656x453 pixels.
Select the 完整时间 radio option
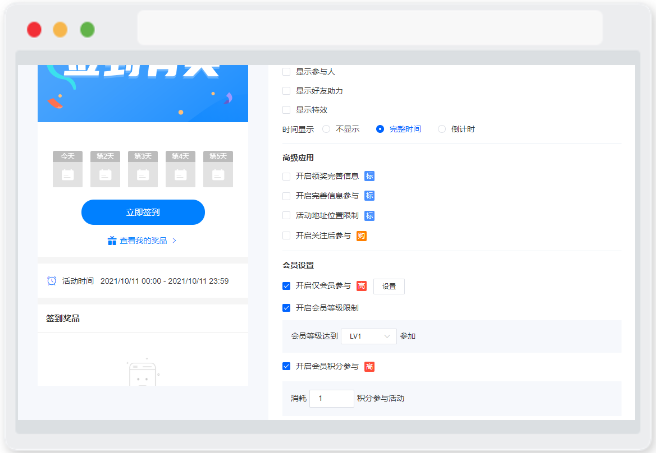pyautogui.click(x=380, y=129)
